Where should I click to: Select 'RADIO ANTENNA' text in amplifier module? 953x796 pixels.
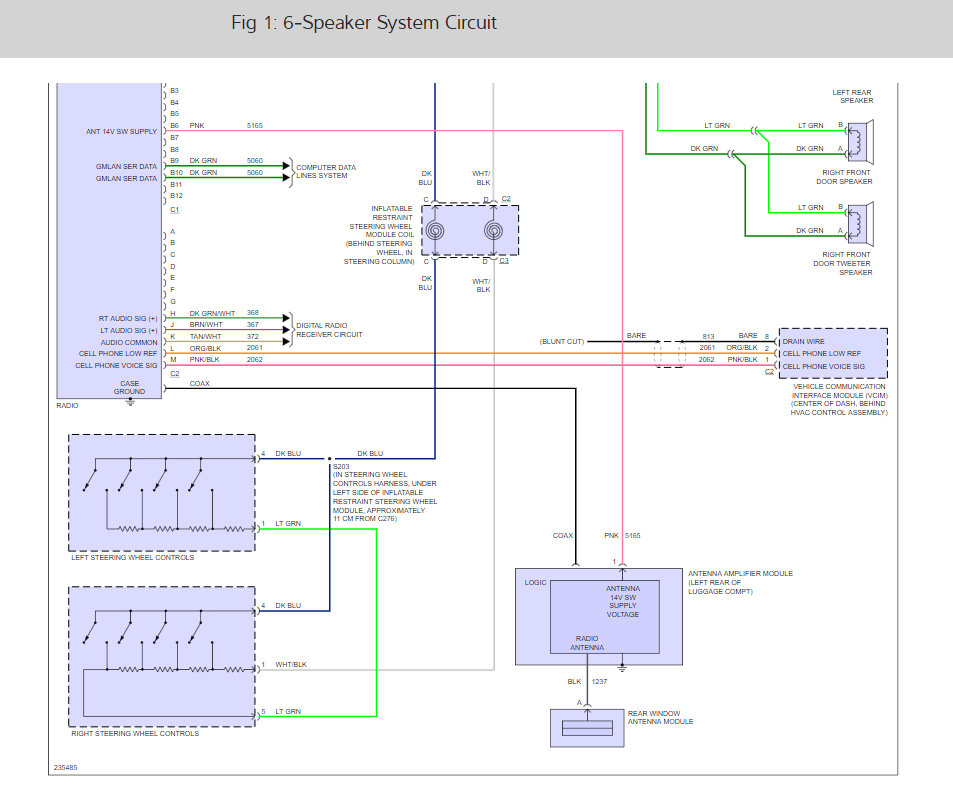point(587,643)
